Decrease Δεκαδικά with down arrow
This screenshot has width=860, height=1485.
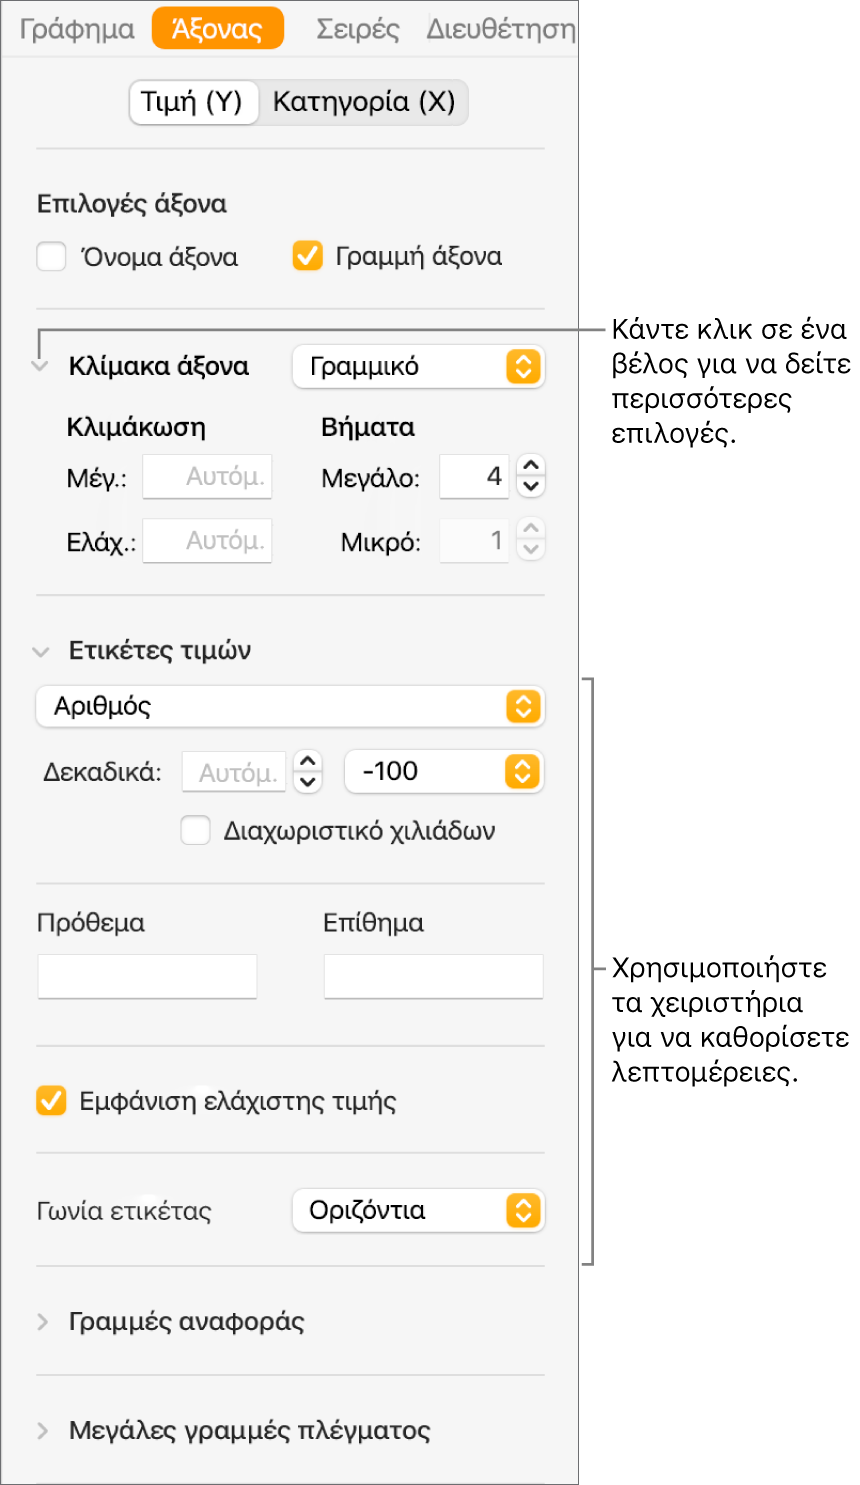pyautogui.click(x=309, y=783)
